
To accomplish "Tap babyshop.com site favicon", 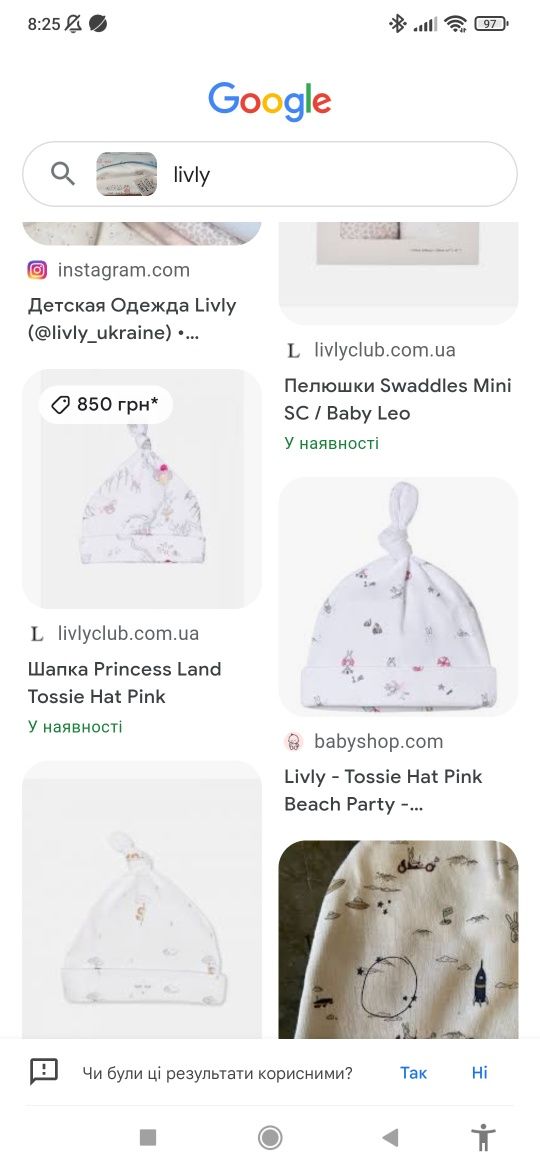I will coord(294,742).
